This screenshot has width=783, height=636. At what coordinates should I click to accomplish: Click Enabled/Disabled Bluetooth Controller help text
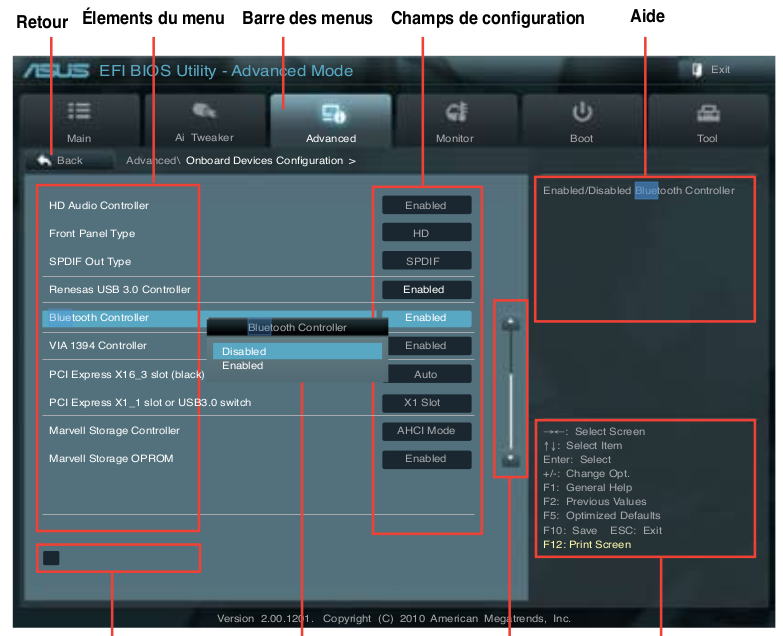coord(639,190)
